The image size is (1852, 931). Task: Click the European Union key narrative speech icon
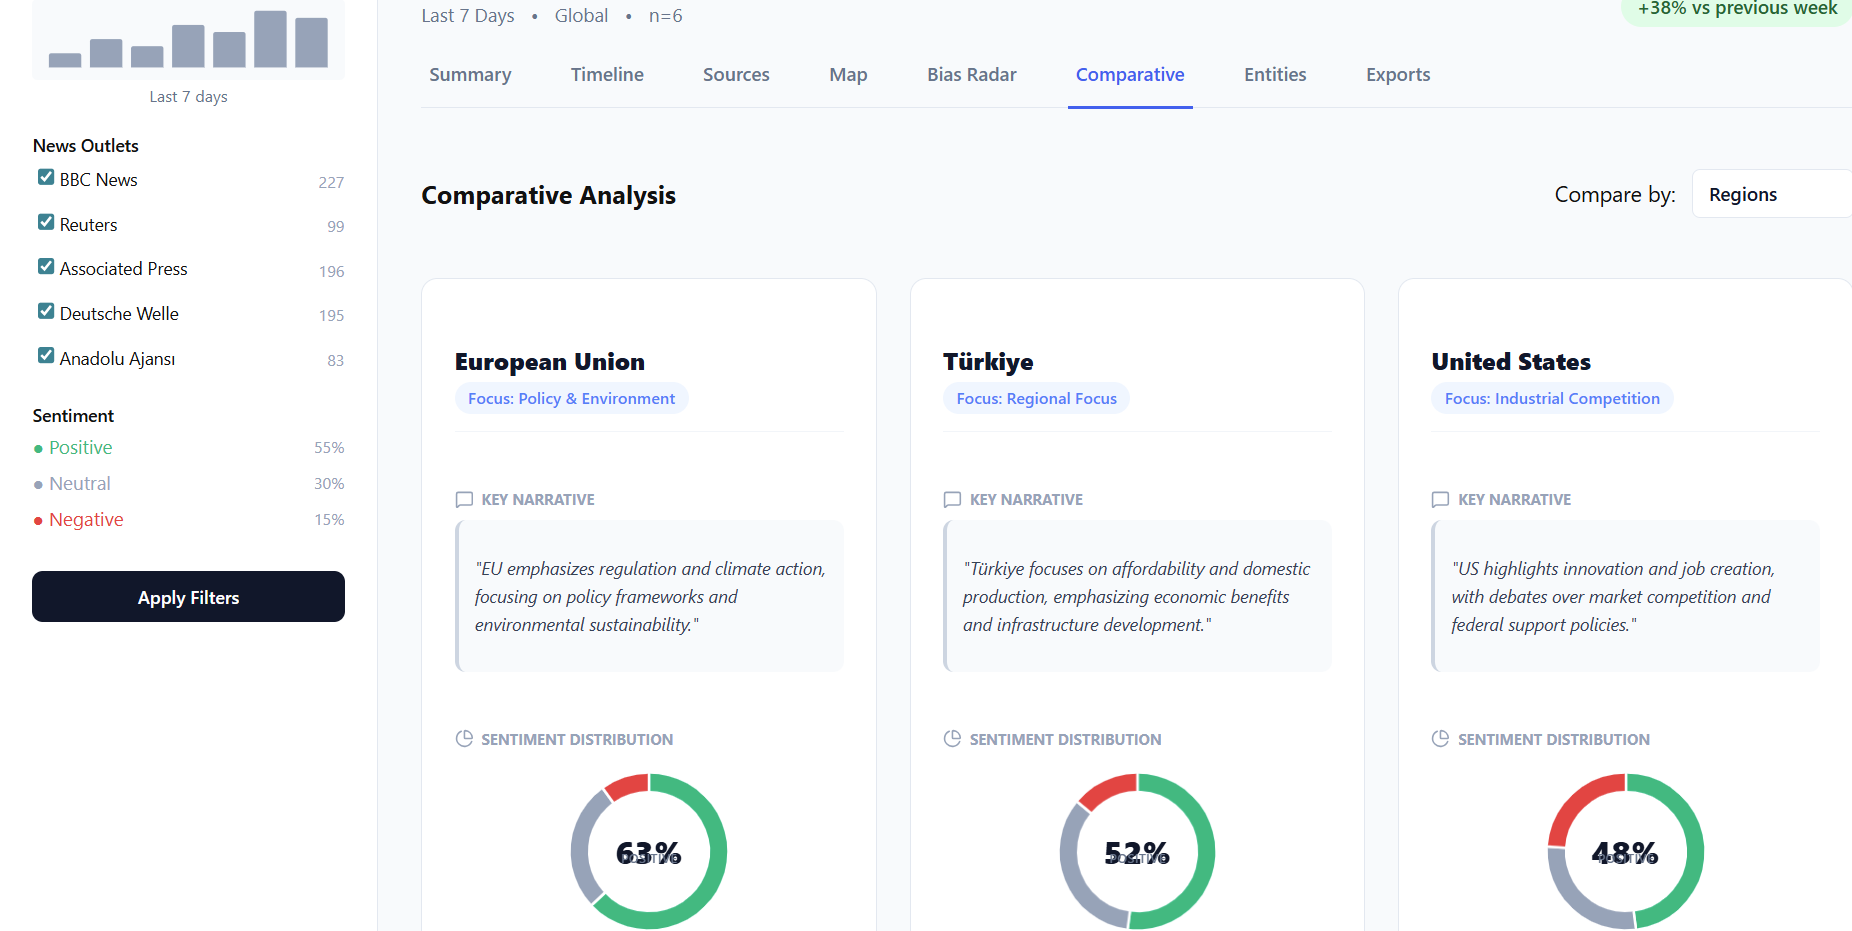464,499
